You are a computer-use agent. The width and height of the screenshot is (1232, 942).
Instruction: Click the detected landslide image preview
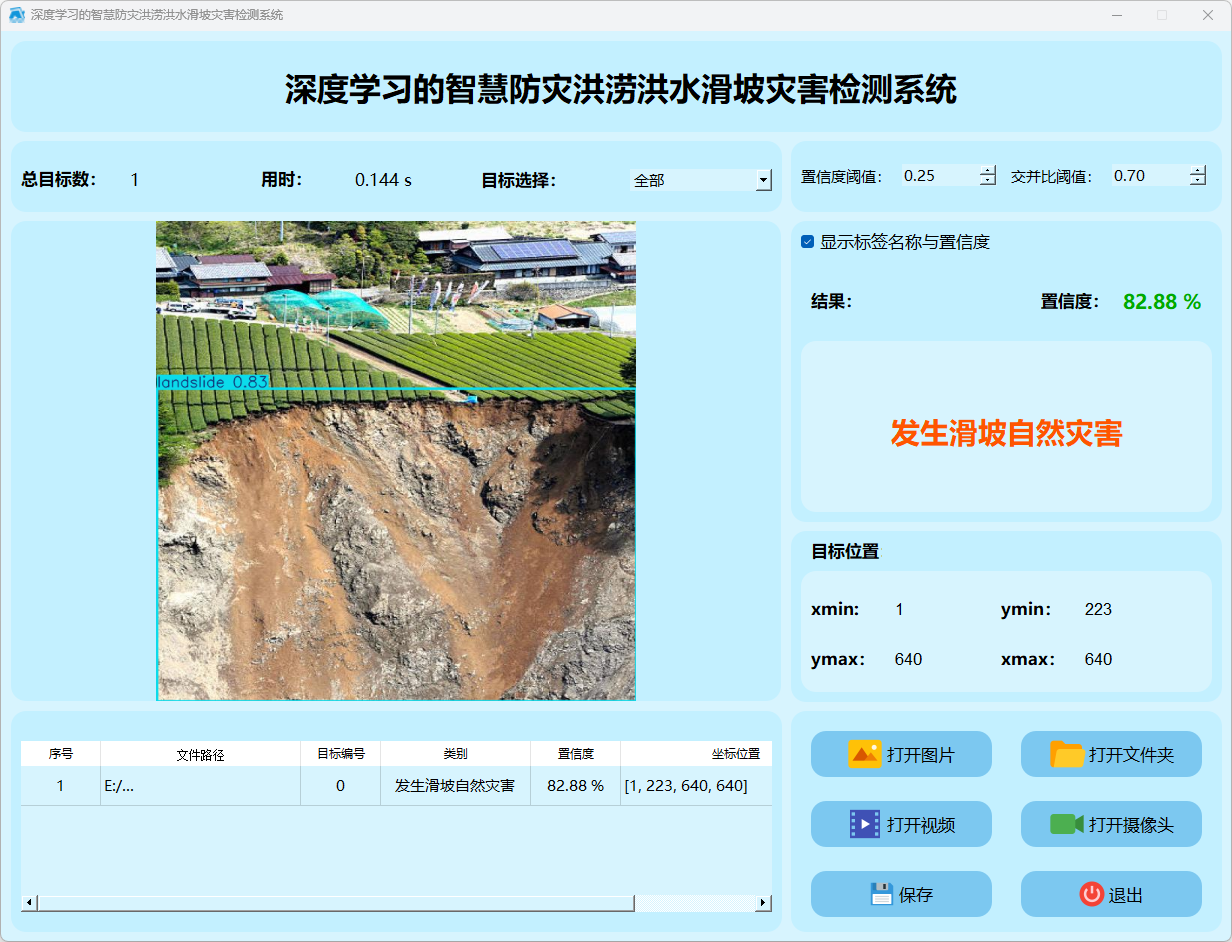point(396,460)
